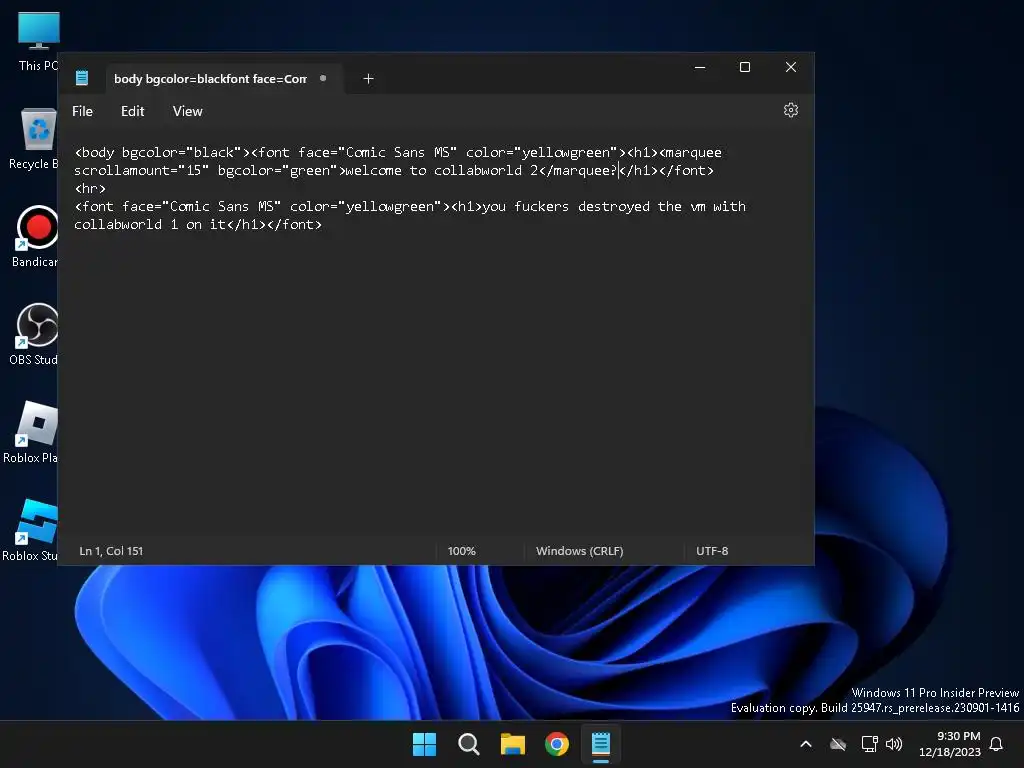Select the OBS Studio desktop shortcut

[34, 334]
